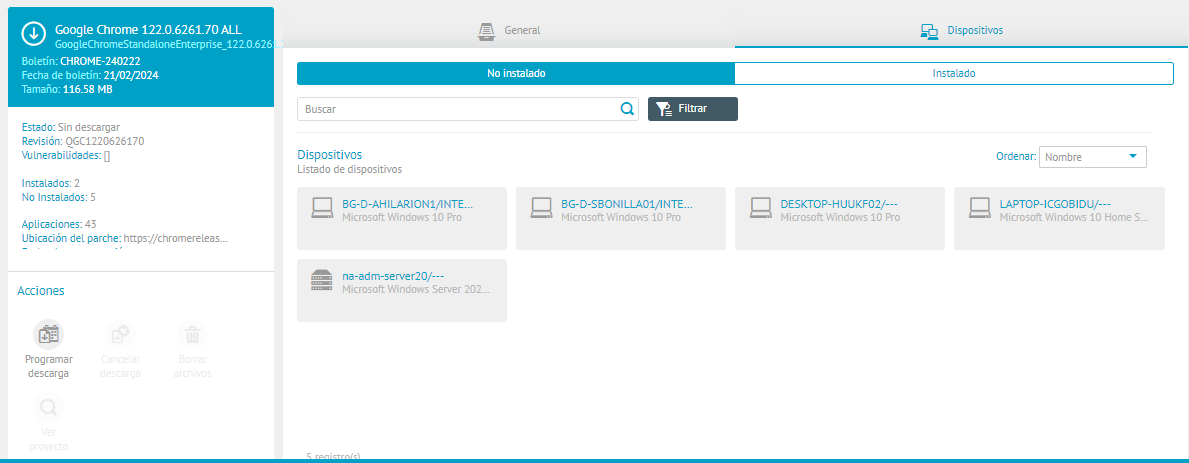Image resolution: width=1189 pixels, height=463 pixels.
Task: Click the Borrar archivos trash icon
Action: pos(193,334)
